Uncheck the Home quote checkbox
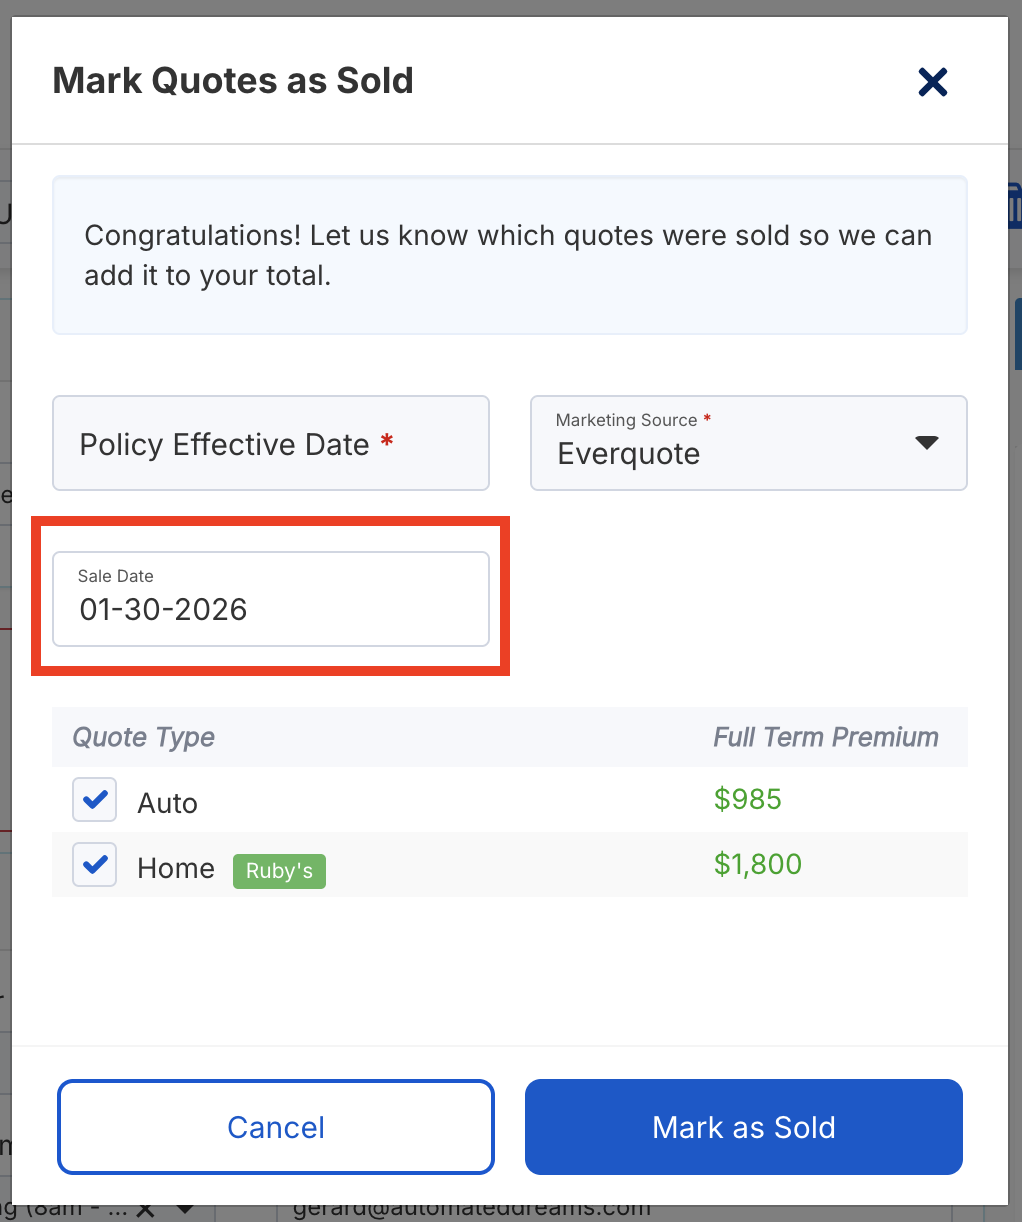Viewport: 1022px width, 1222px height. click(95, 865)
